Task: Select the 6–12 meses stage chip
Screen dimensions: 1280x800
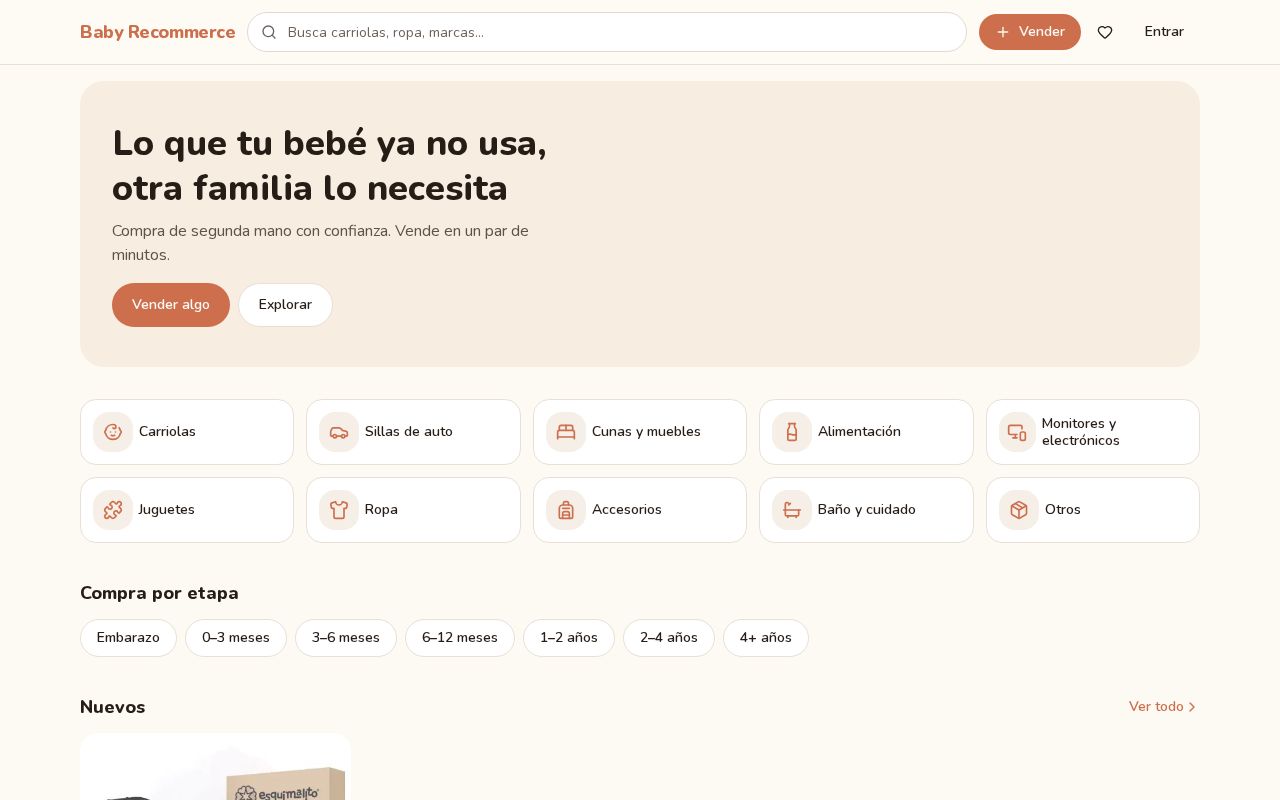Action: [x=460, y=638]
